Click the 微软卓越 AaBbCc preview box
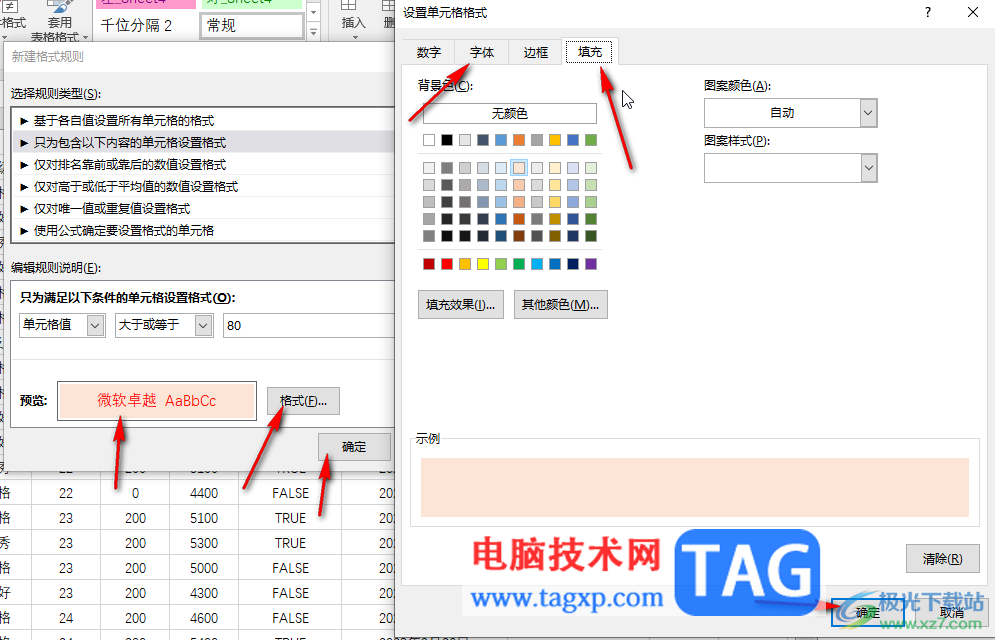The image size is (995, 640). tap(157, 401)
